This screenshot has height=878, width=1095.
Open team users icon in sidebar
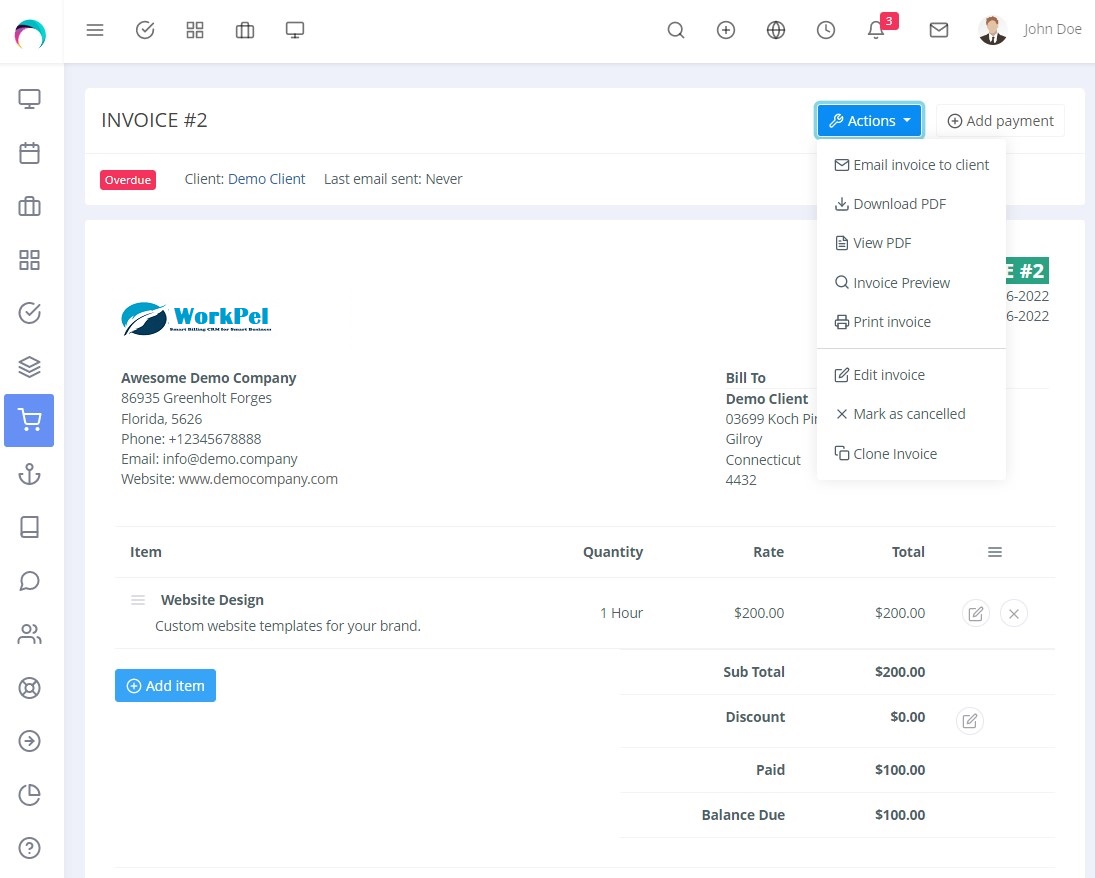tap(29, 634)
